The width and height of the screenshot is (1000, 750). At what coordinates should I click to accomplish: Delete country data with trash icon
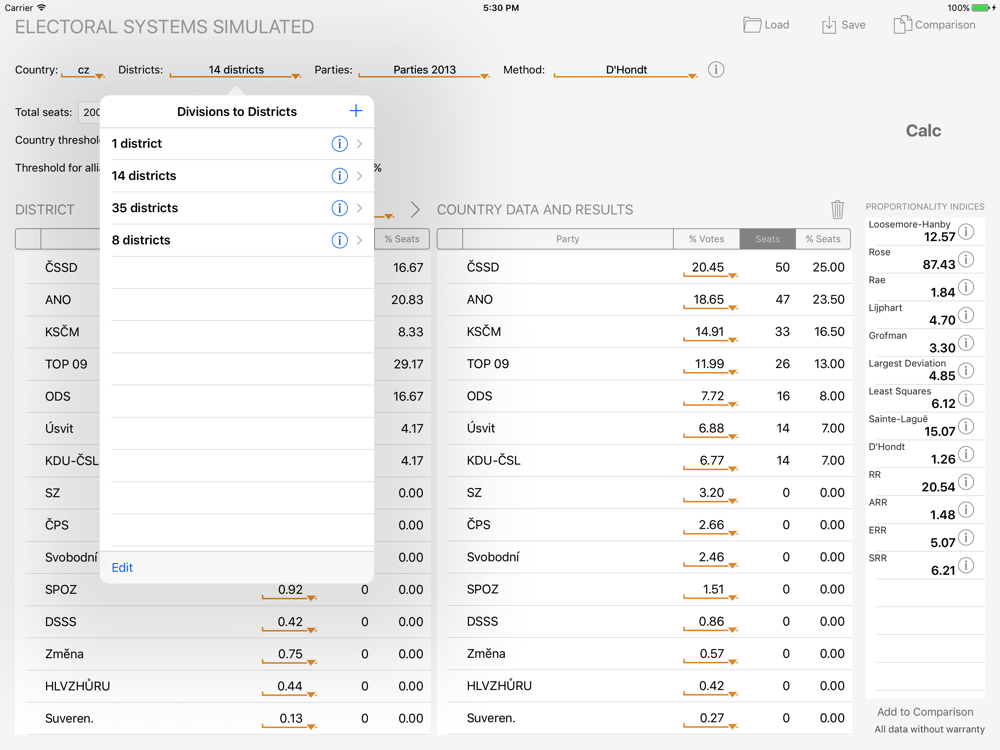point(837,209)
